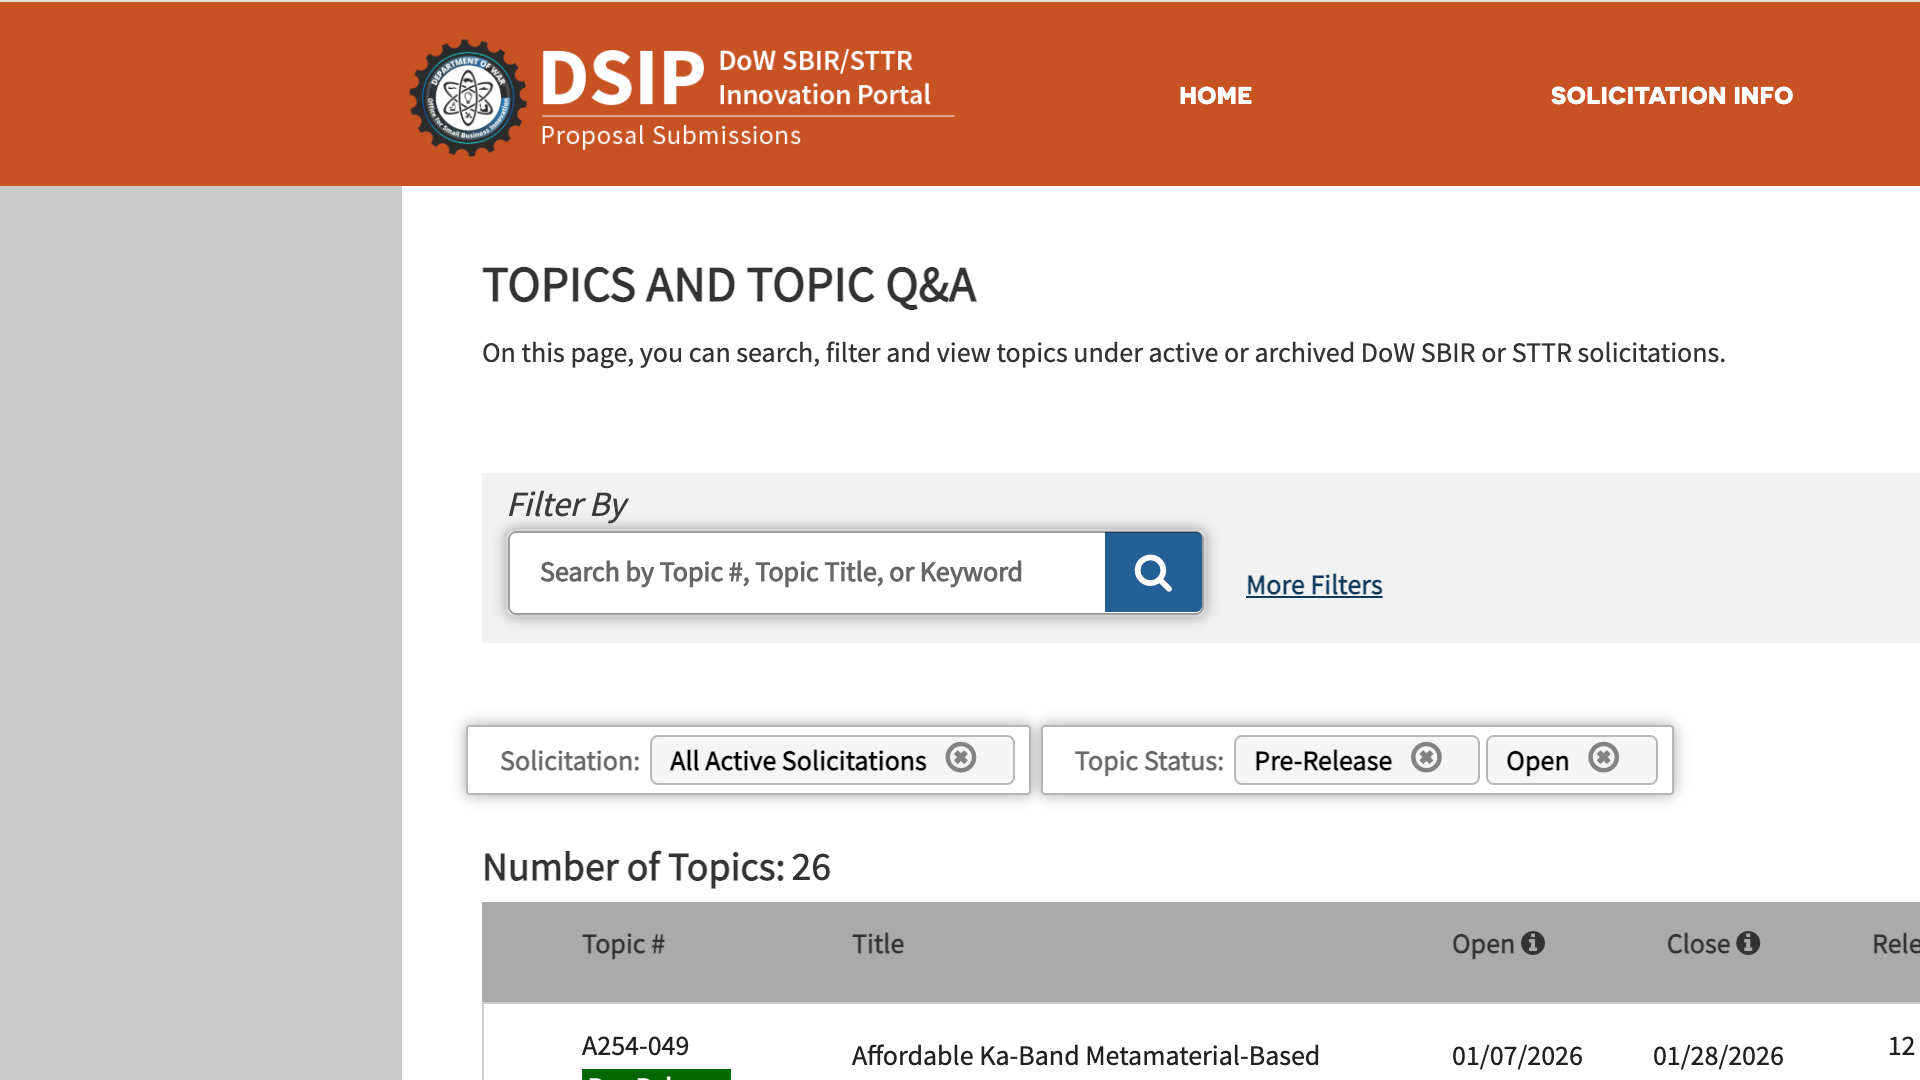The image size is (1920, 1080).
Task: Click info icon next to Open column
Action: pyautogui.click(x=1533, y=943)
